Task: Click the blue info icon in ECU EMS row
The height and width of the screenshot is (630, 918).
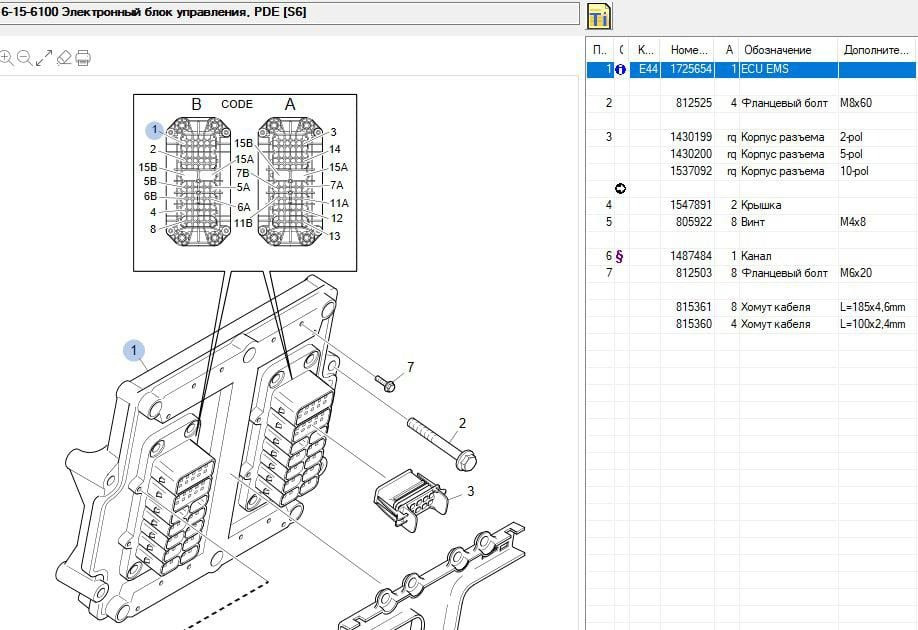Action: tap(620, 70)
